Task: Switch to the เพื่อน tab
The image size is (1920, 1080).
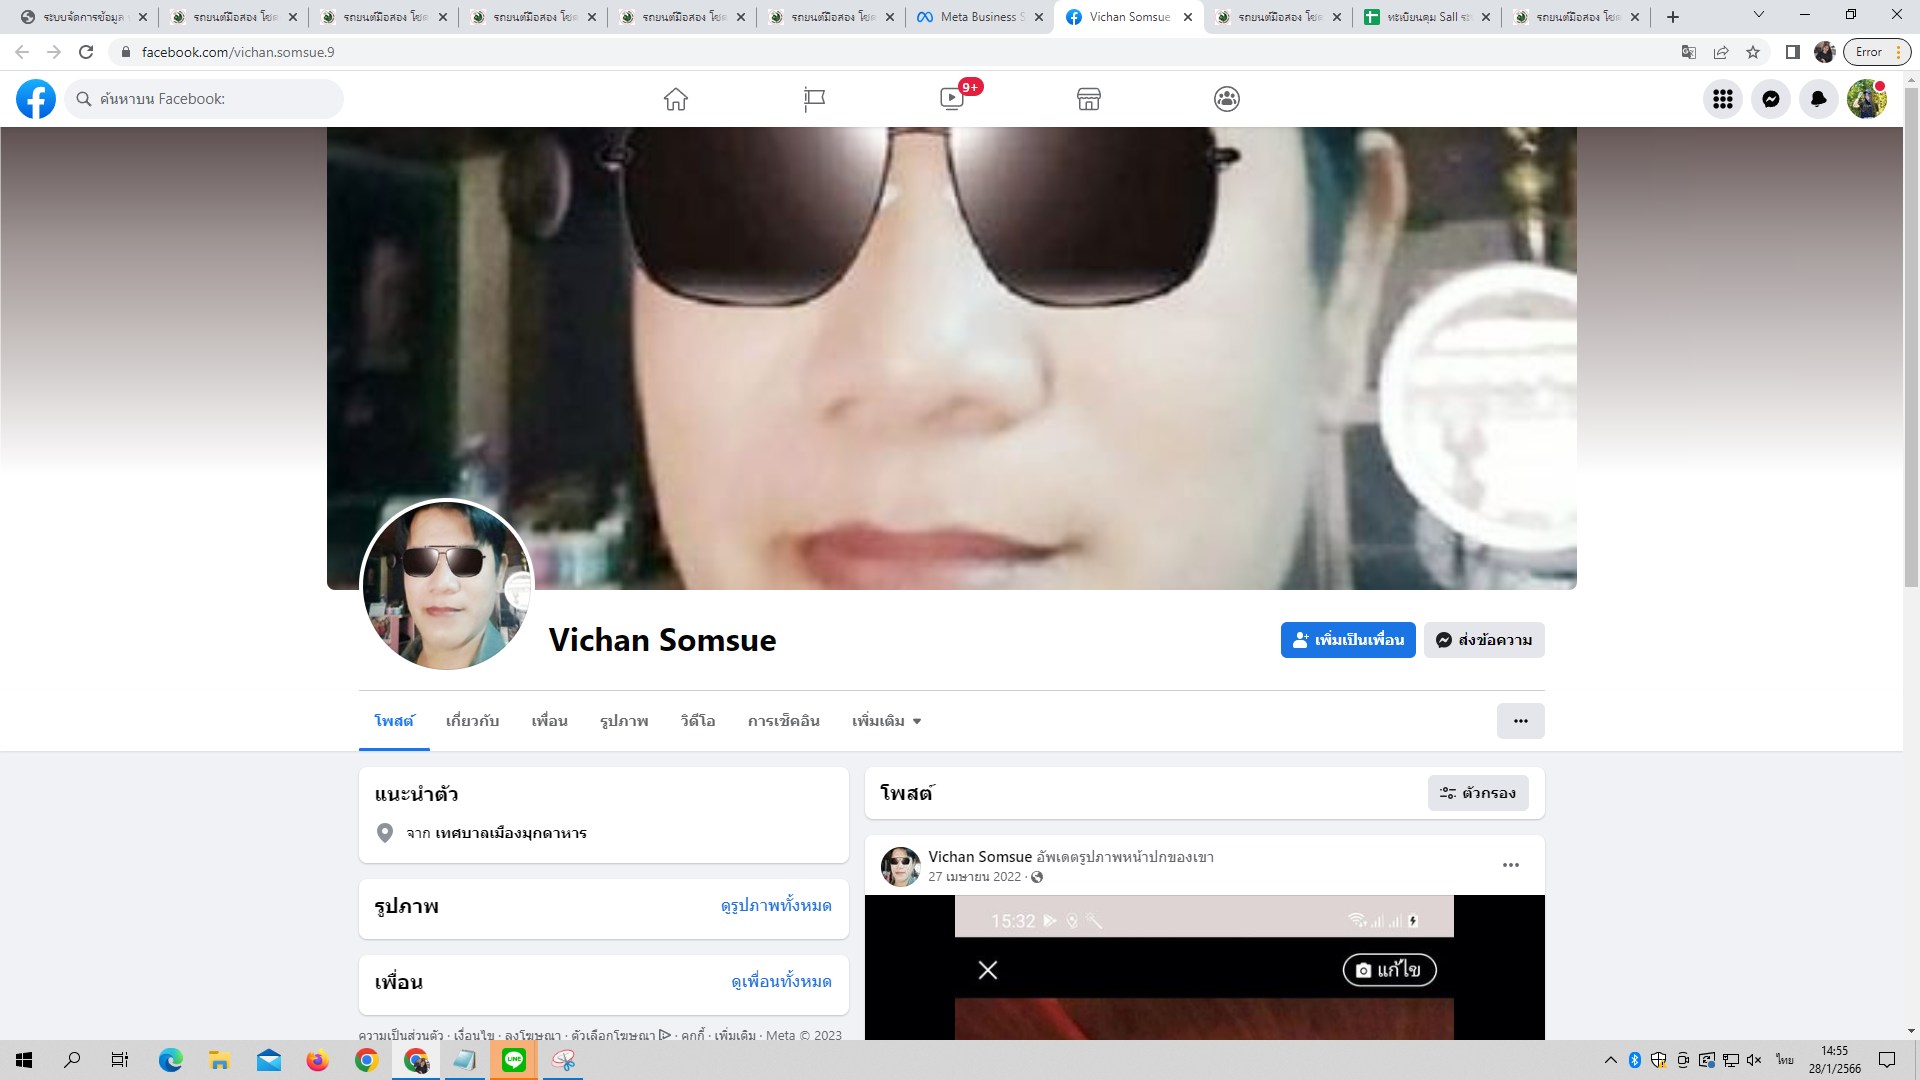Action: point(549,721)
